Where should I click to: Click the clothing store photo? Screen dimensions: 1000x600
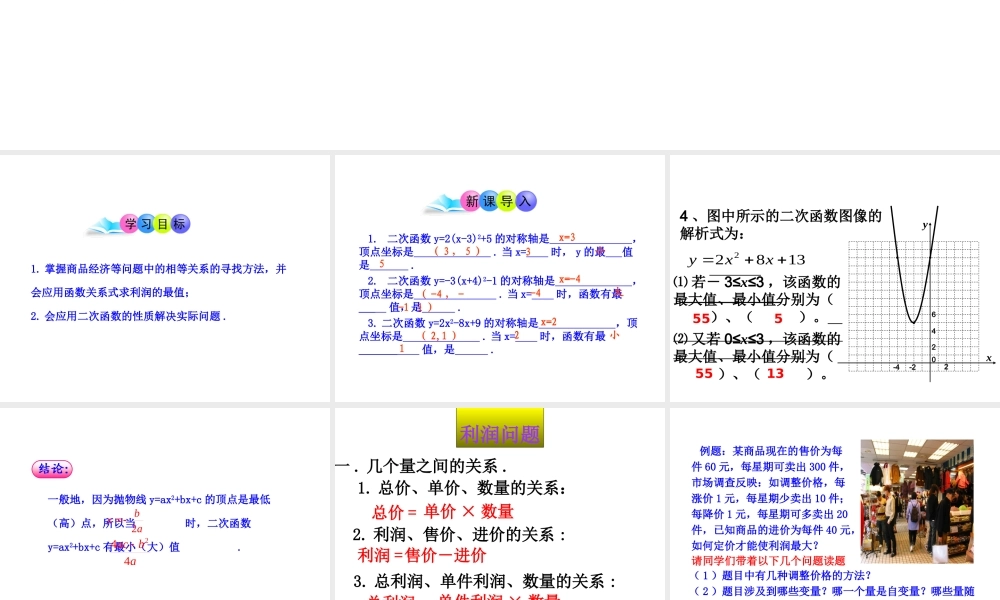click(916, 501)
